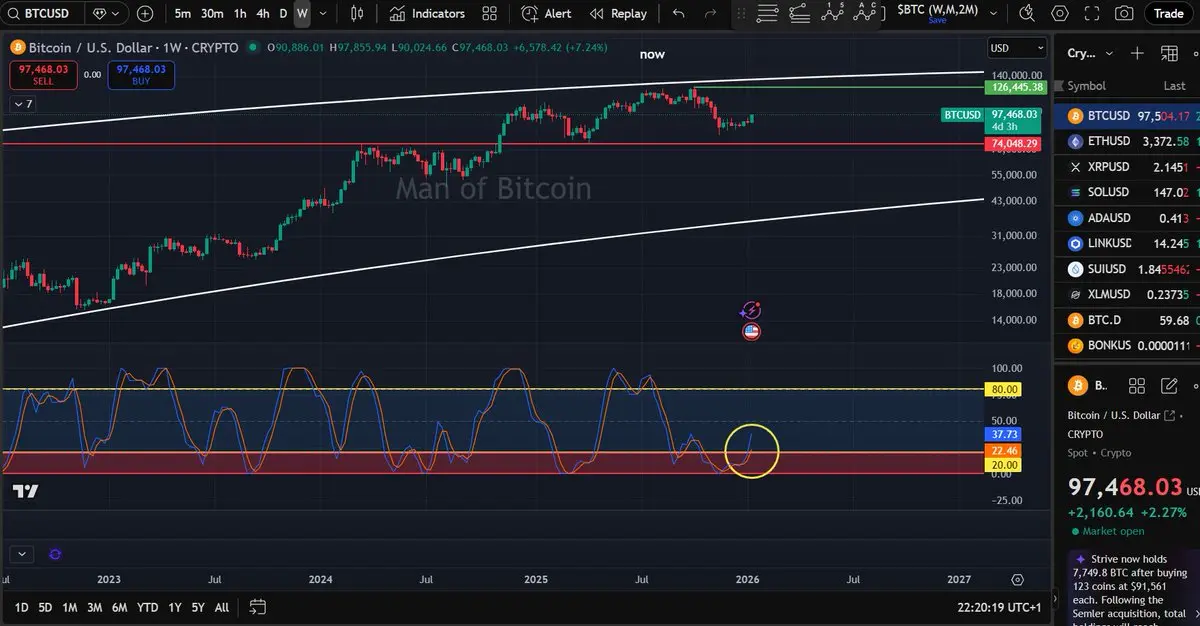Collapse the lower pane chevron button
The image size is (1200, 626).
tap(23, 553)
